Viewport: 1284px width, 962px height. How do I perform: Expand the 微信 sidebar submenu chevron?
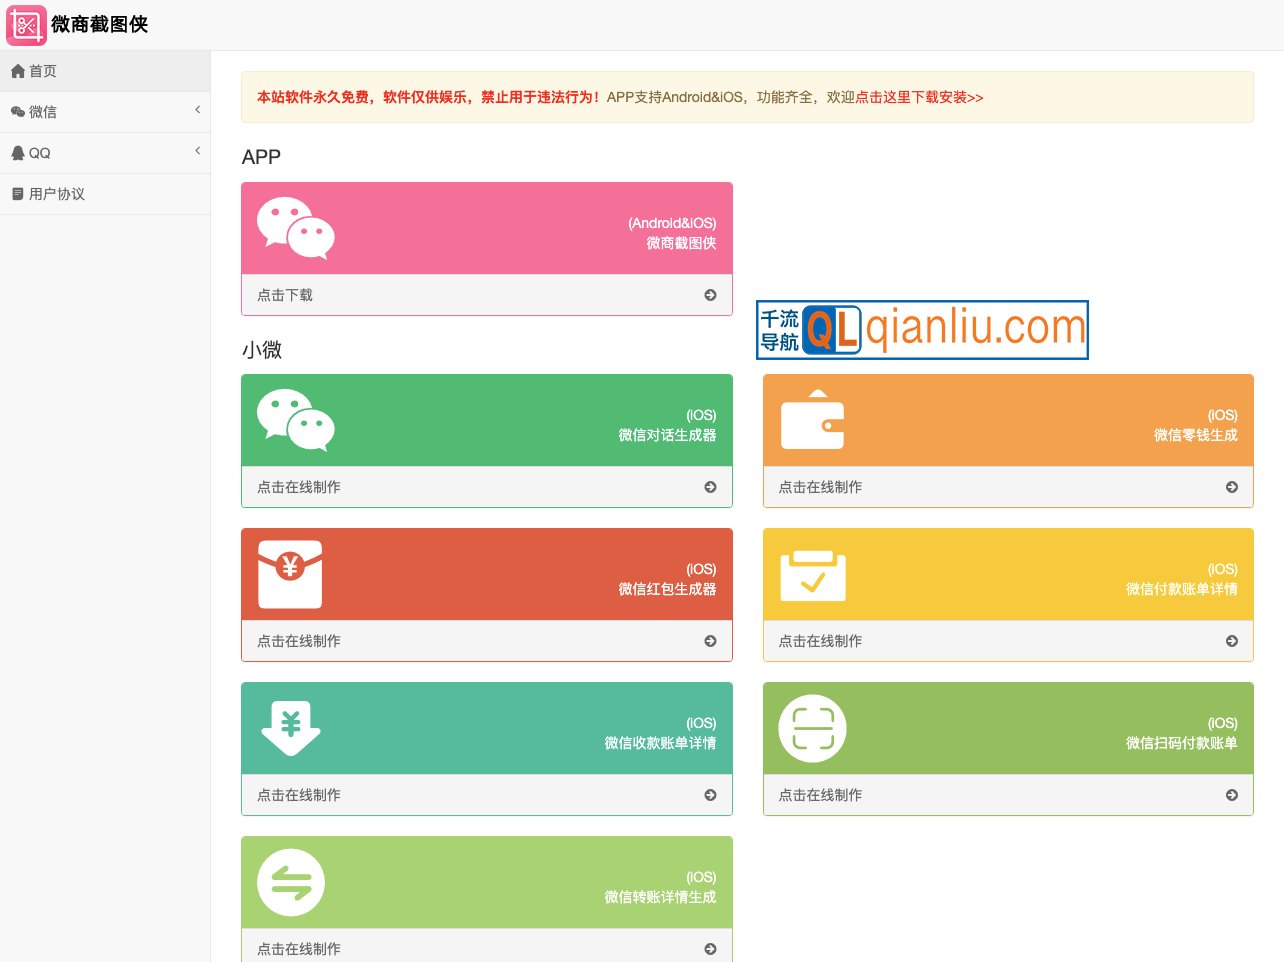tap(197, 110)
